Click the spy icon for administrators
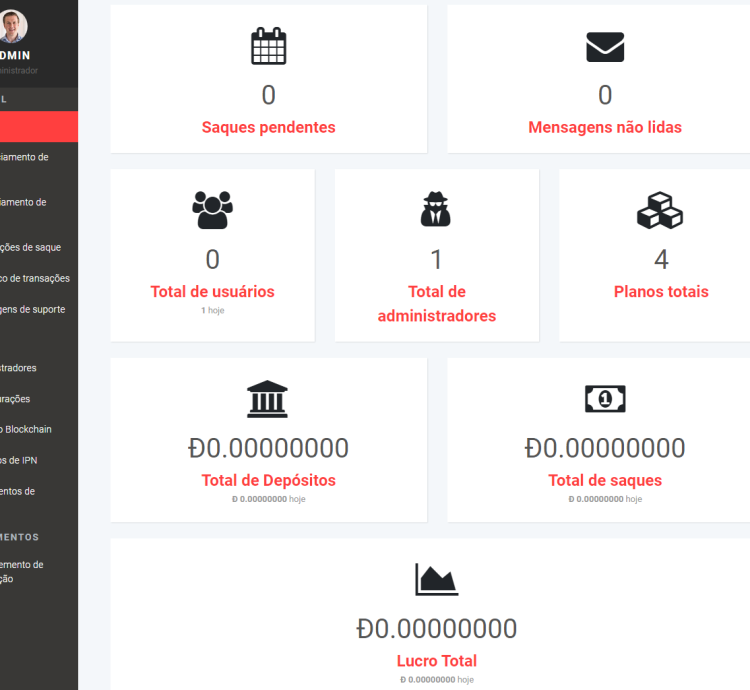The width and height of the screenshot is (750, 690). click(436, 209)
